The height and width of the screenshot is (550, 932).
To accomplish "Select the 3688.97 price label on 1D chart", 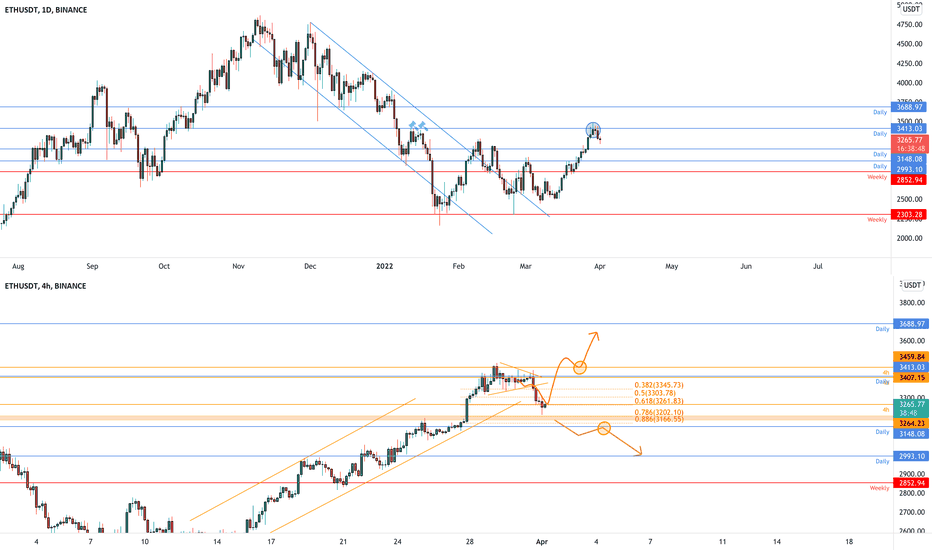I will coord(908,107).
